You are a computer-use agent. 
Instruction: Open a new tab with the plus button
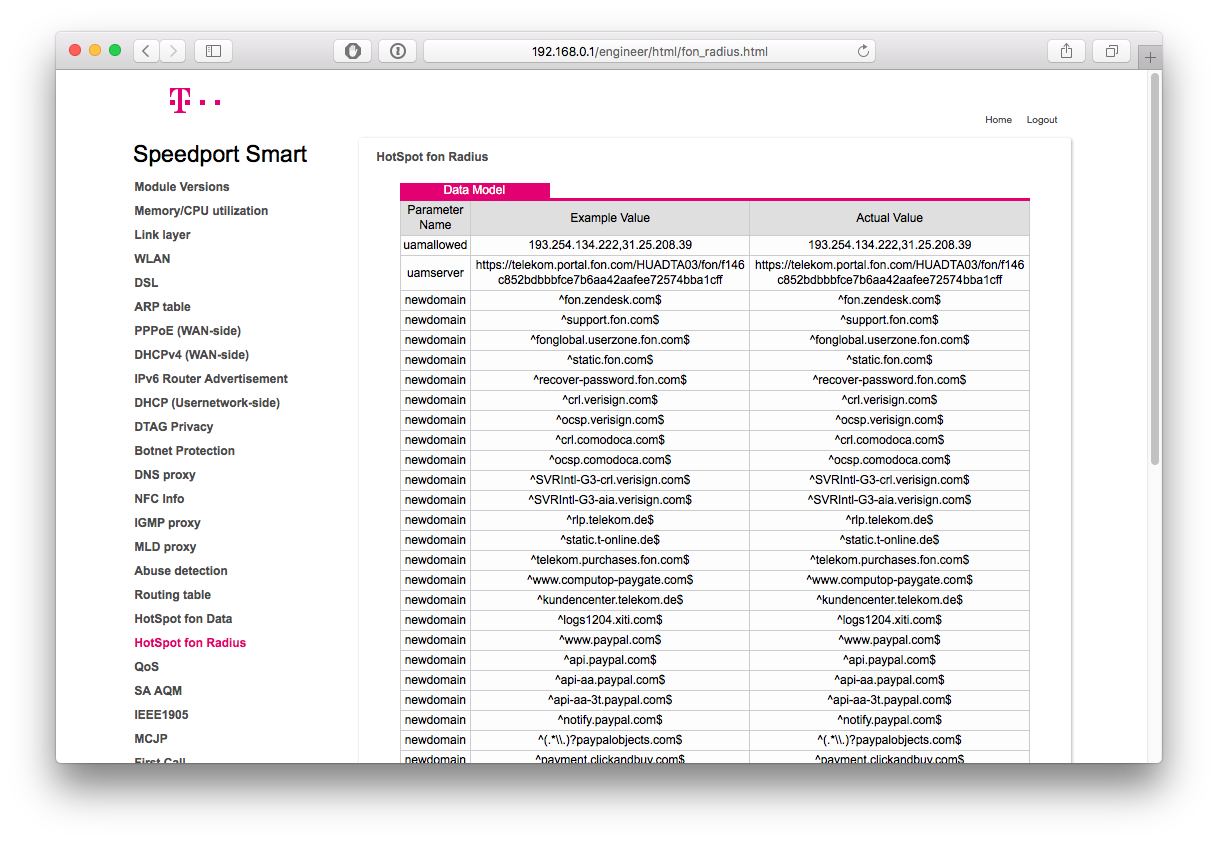pyautogui.click(x=1150, y=57)
